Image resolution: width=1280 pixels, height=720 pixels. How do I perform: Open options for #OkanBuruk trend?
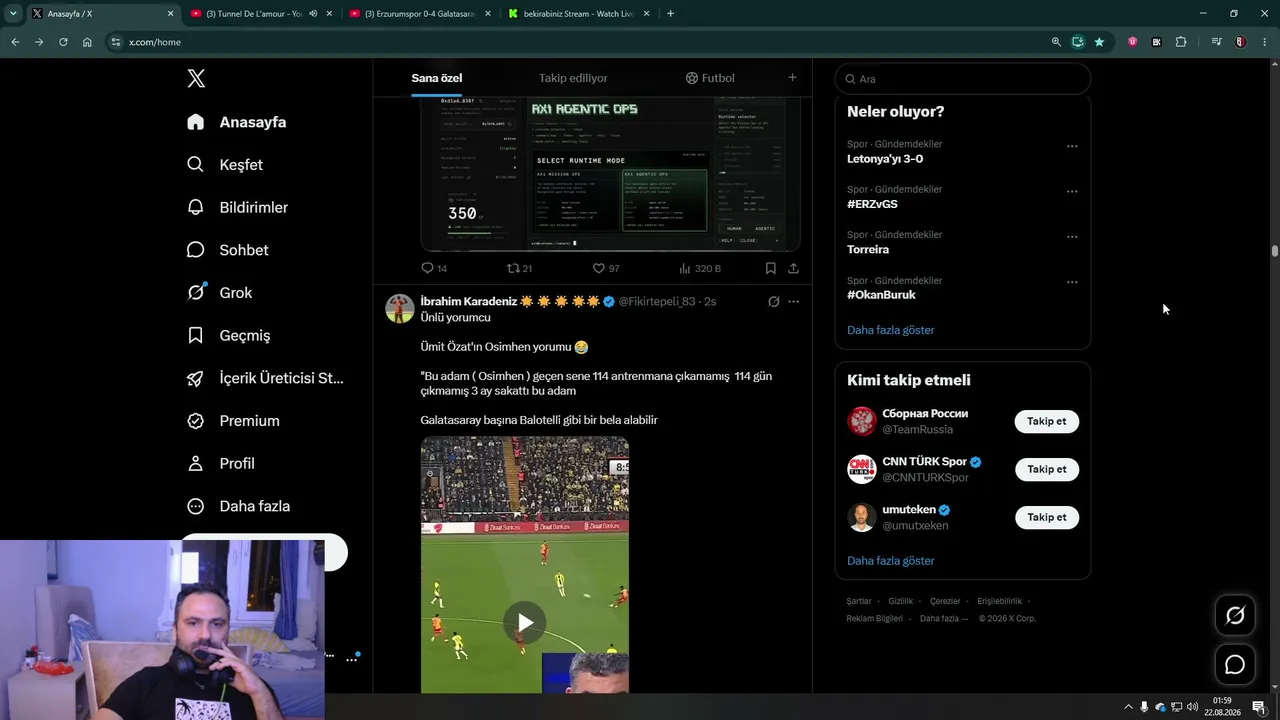(x=1072, y=282)
